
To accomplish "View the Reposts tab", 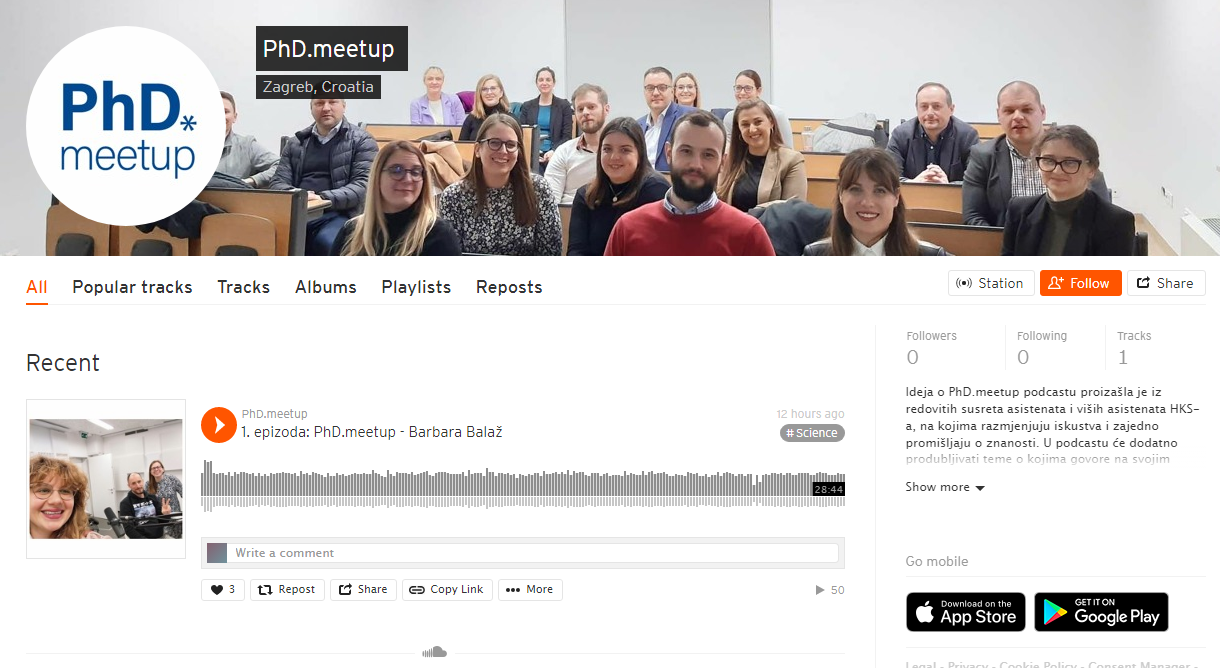I will click(509, 287).
